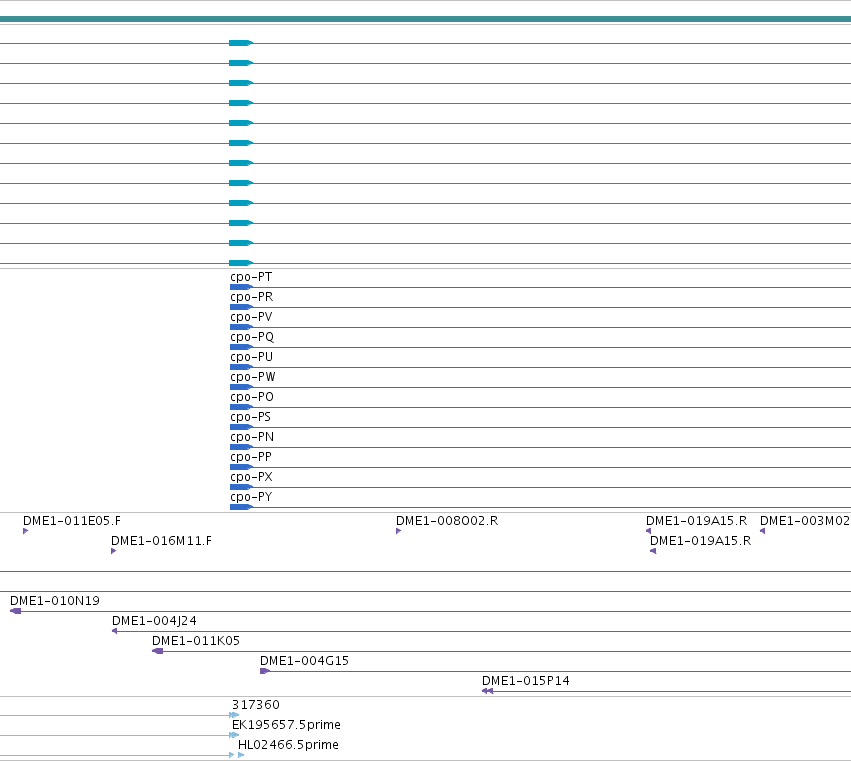Click the purple arrow under DME1-016M11.F
This screenshot has height=761, width=851.
[x=113, y=551]
